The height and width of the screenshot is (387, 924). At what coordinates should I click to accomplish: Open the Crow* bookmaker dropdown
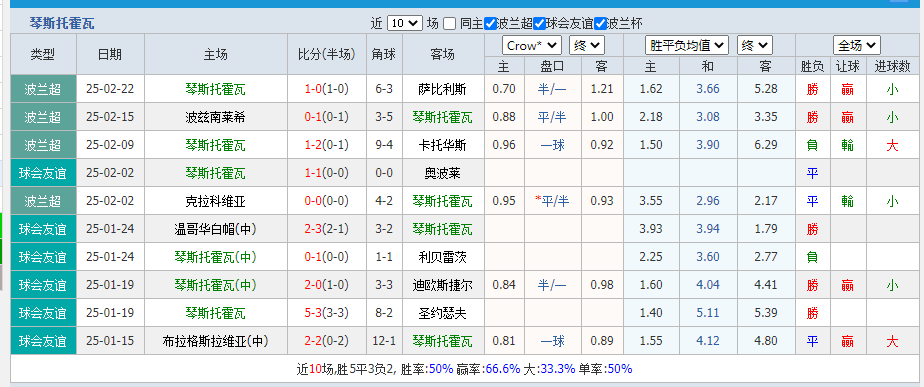point(532,45)
